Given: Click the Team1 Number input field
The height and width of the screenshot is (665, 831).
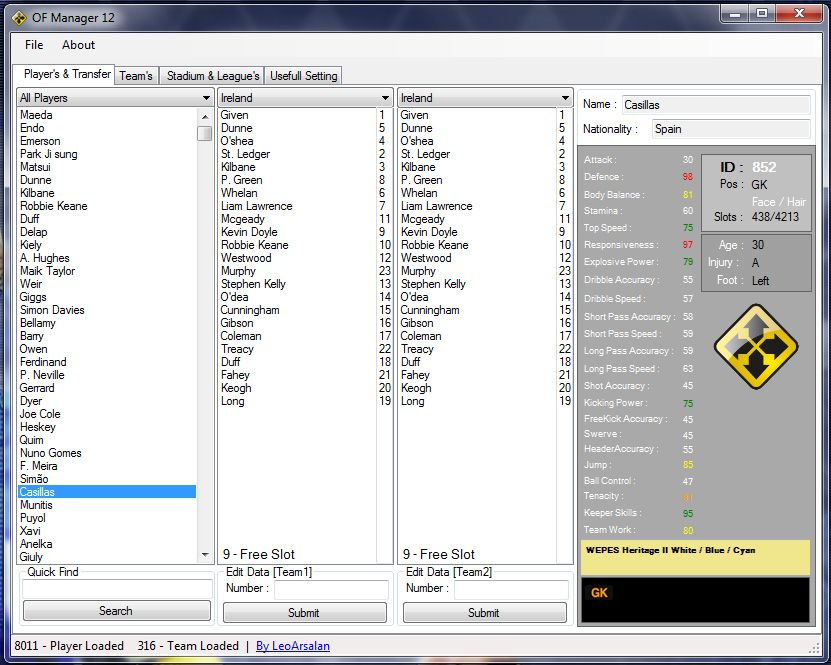Looking at the screenshot, I should pos(330,589).
